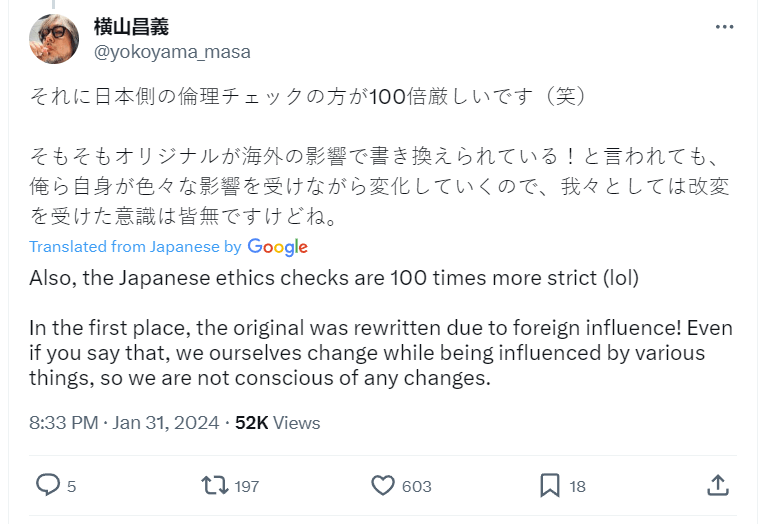Open the 横山昌義 display name profile link
The width and height of the screenshot is (764, 524).
(x=130, y=26)
